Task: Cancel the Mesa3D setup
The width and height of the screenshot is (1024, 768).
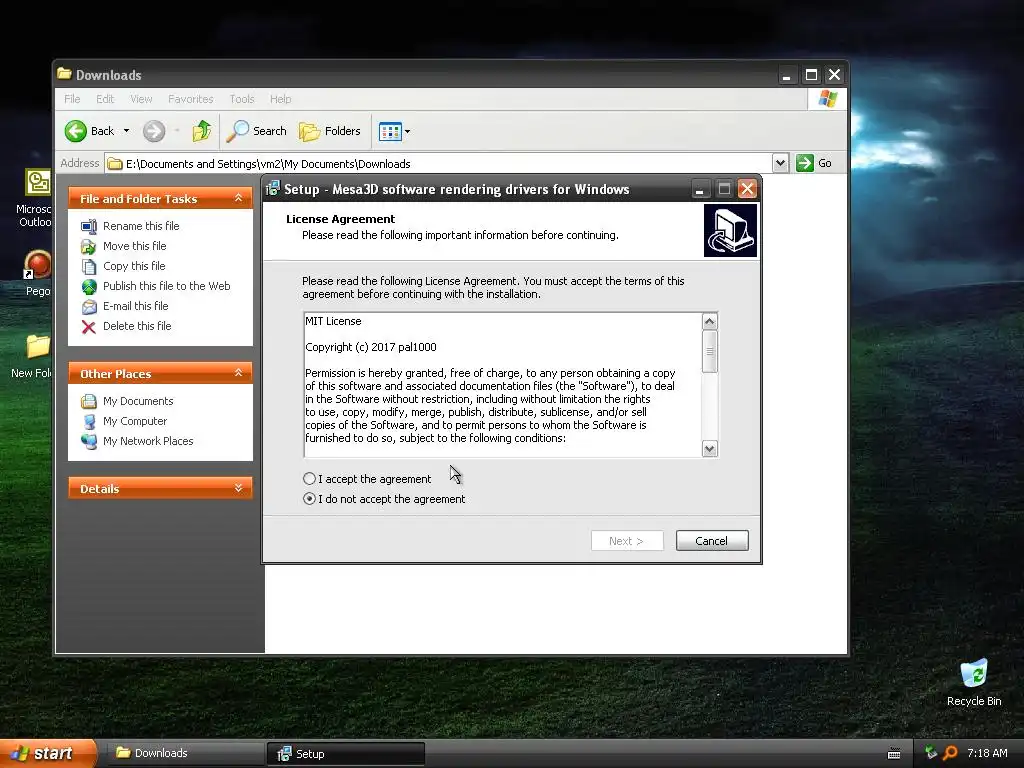Action: 712,541
